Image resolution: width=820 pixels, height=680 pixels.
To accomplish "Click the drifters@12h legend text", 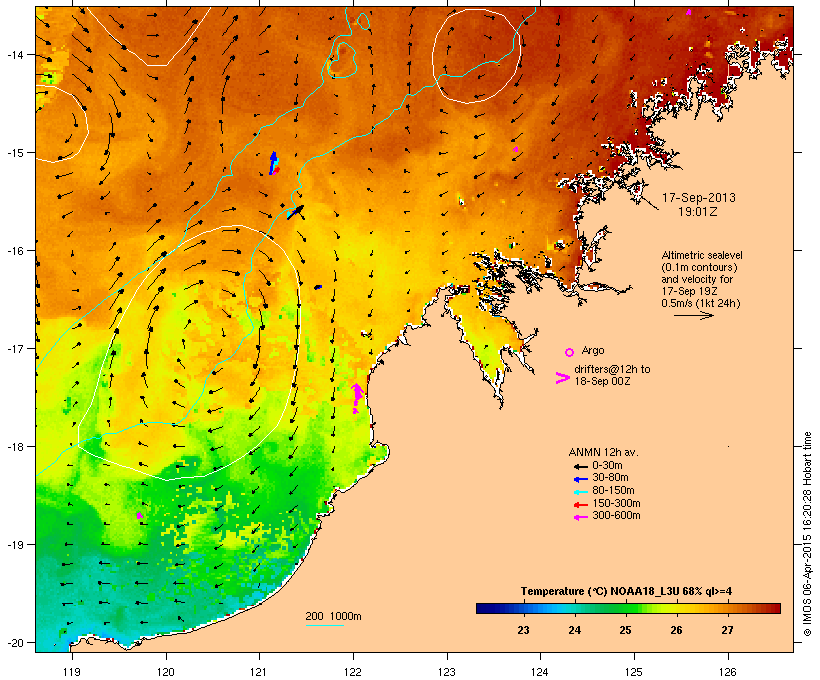I will pyautogui.click(x=612, y=375).
